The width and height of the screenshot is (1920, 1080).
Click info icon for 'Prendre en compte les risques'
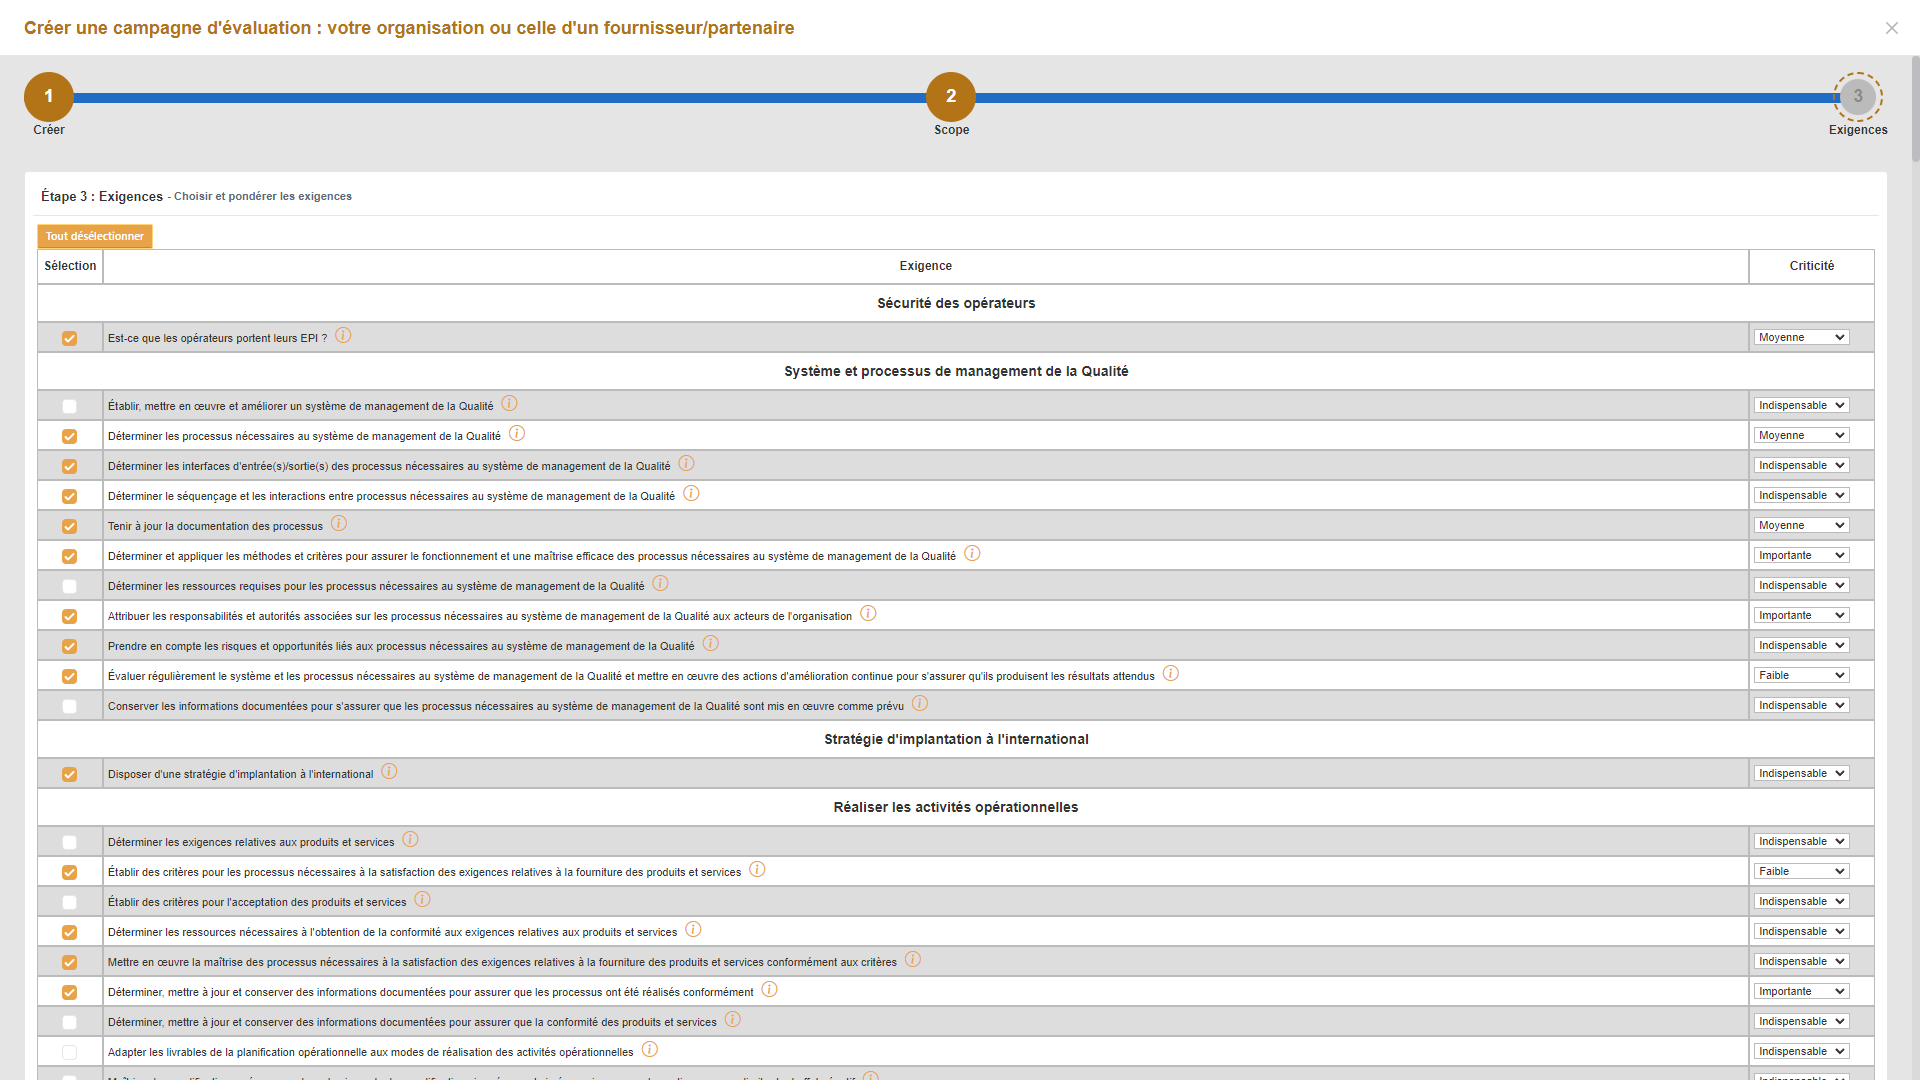coord(710,644)
